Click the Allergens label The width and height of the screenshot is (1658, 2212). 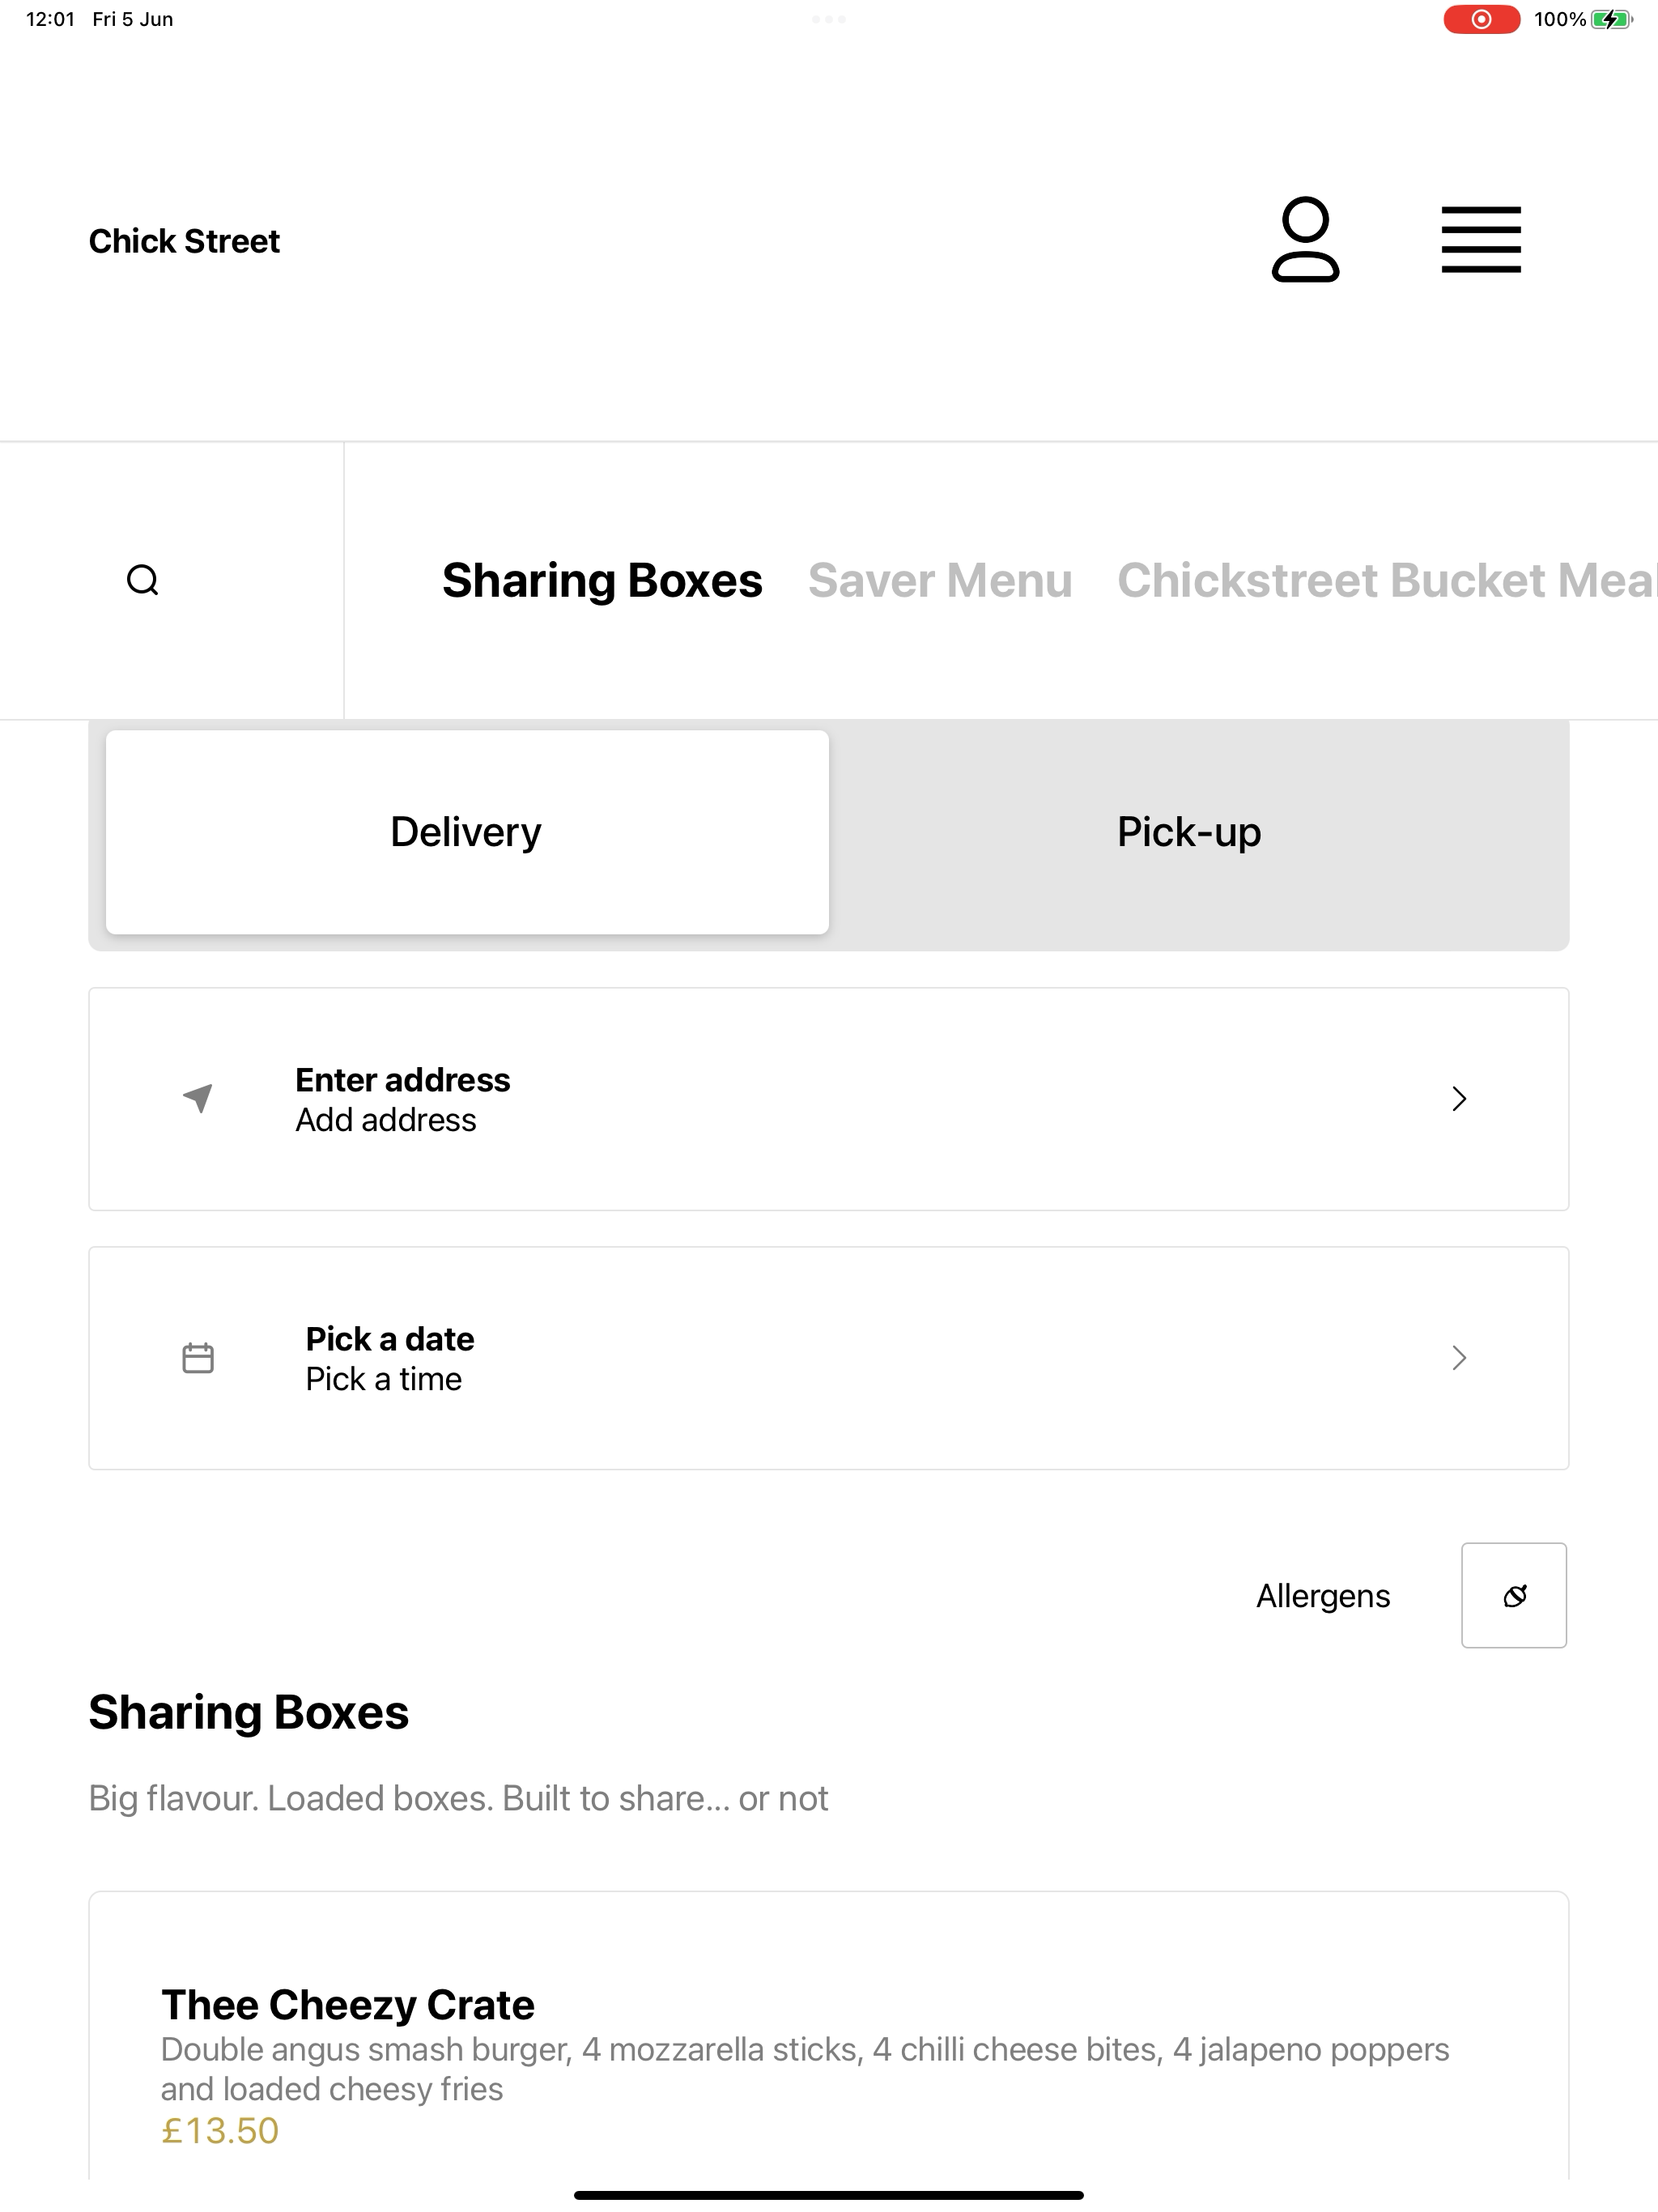click(1323, 1596)
